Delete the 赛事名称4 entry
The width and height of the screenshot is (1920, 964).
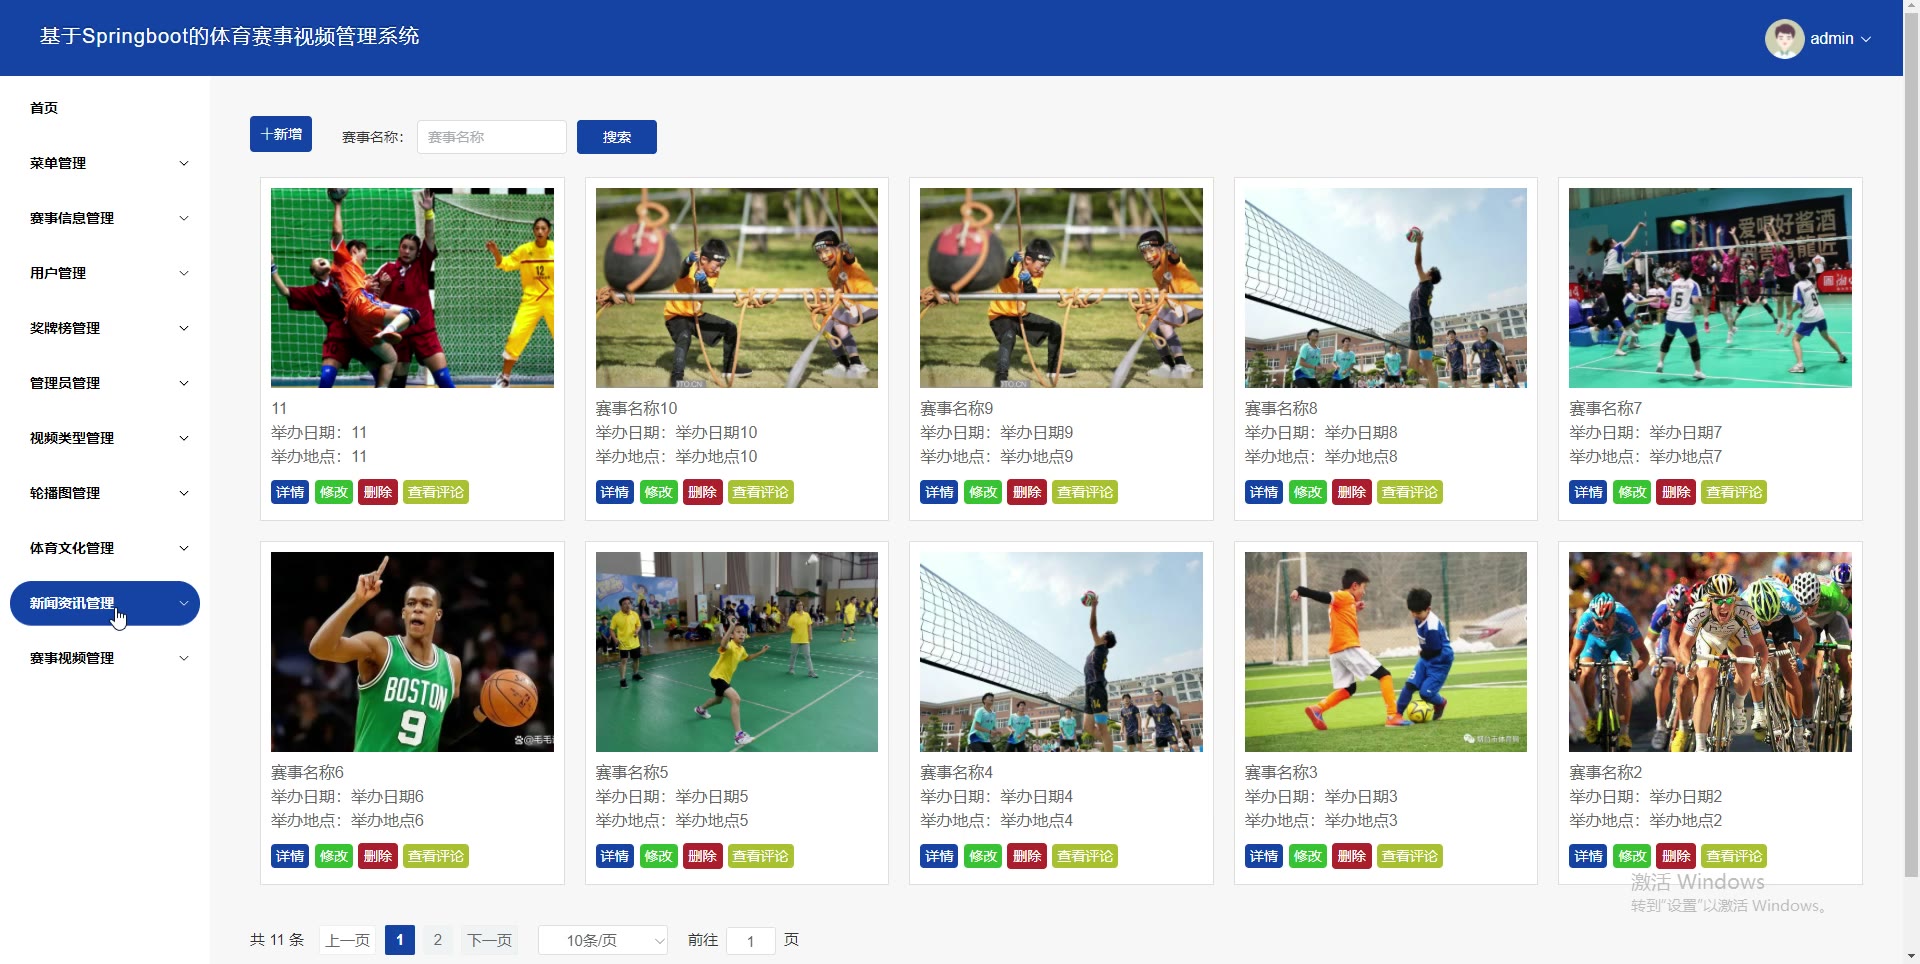1027,856
